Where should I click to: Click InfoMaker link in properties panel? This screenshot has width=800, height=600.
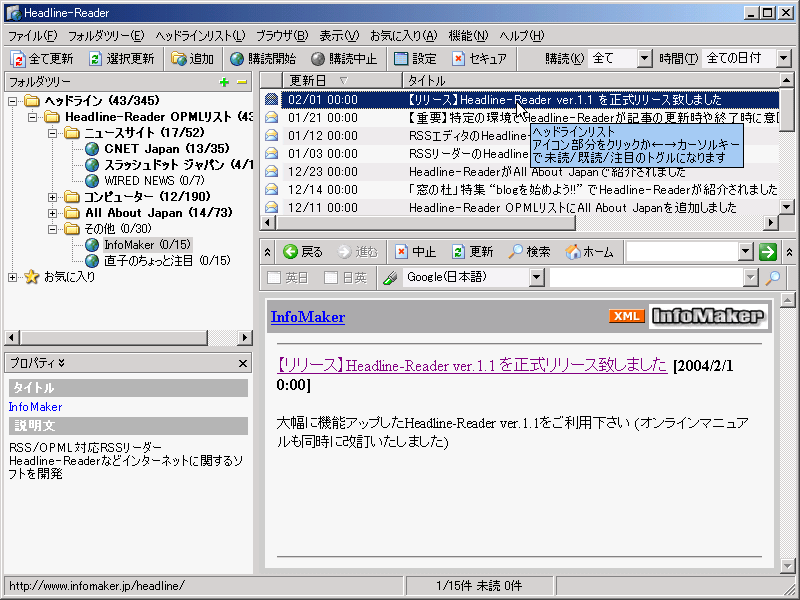pos(36,407)
